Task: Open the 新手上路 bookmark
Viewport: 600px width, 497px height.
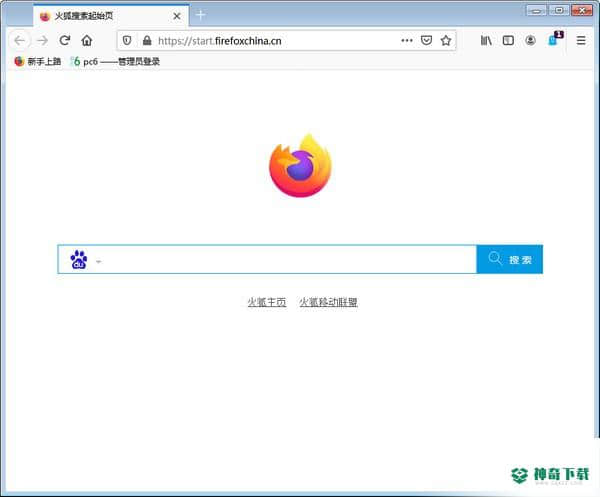Action: click(x=38, y=61)
